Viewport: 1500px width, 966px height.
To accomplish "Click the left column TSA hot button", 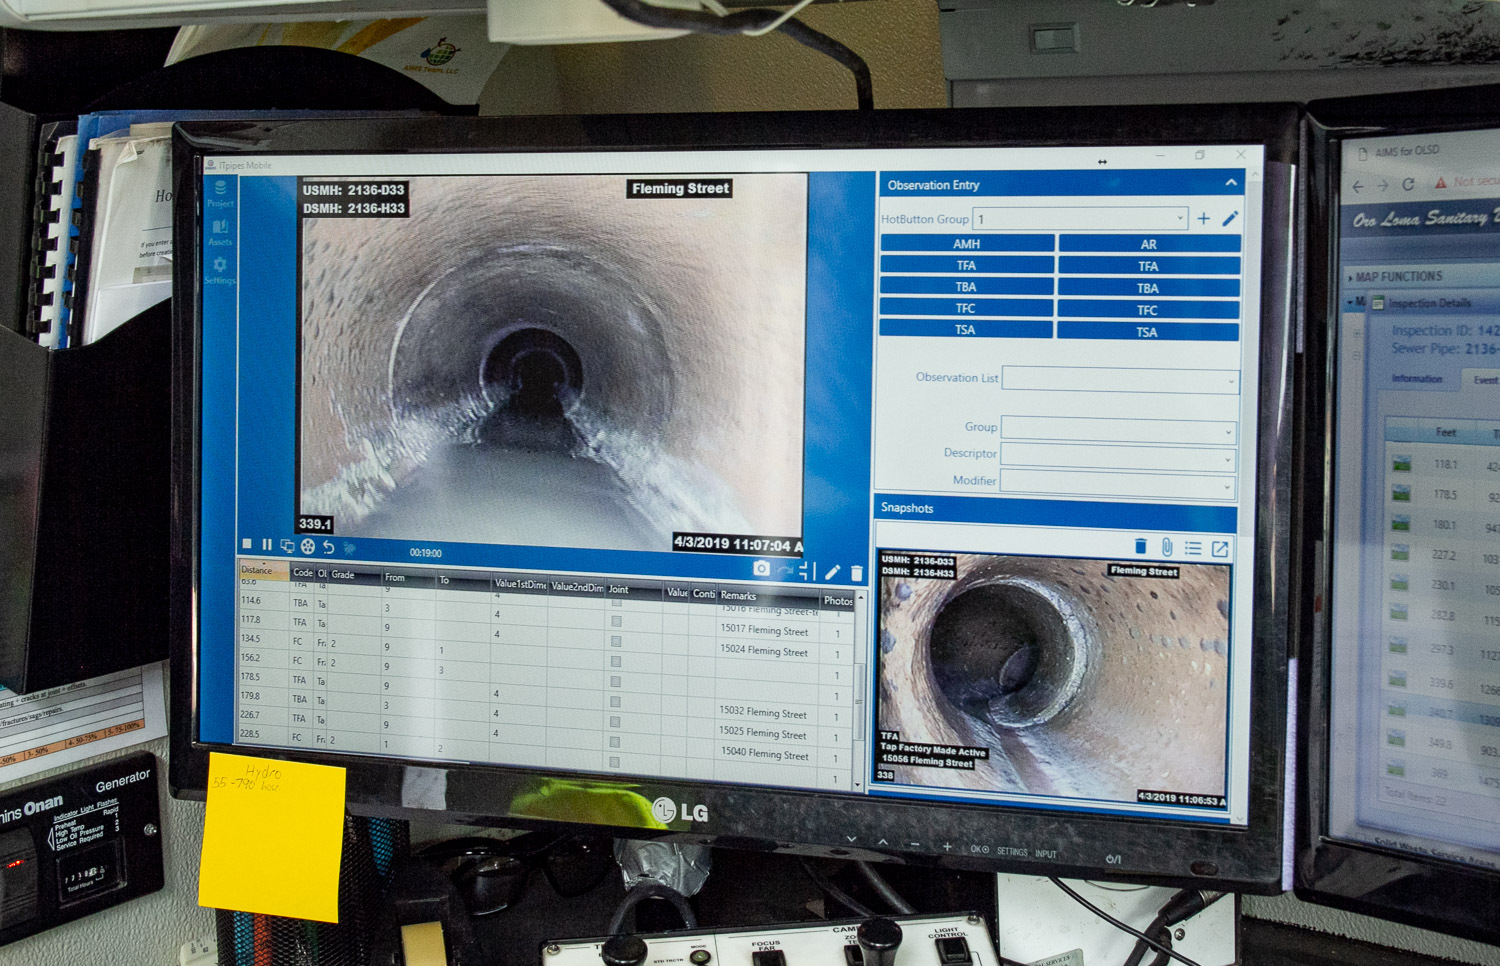I will (x=965, y=329).
